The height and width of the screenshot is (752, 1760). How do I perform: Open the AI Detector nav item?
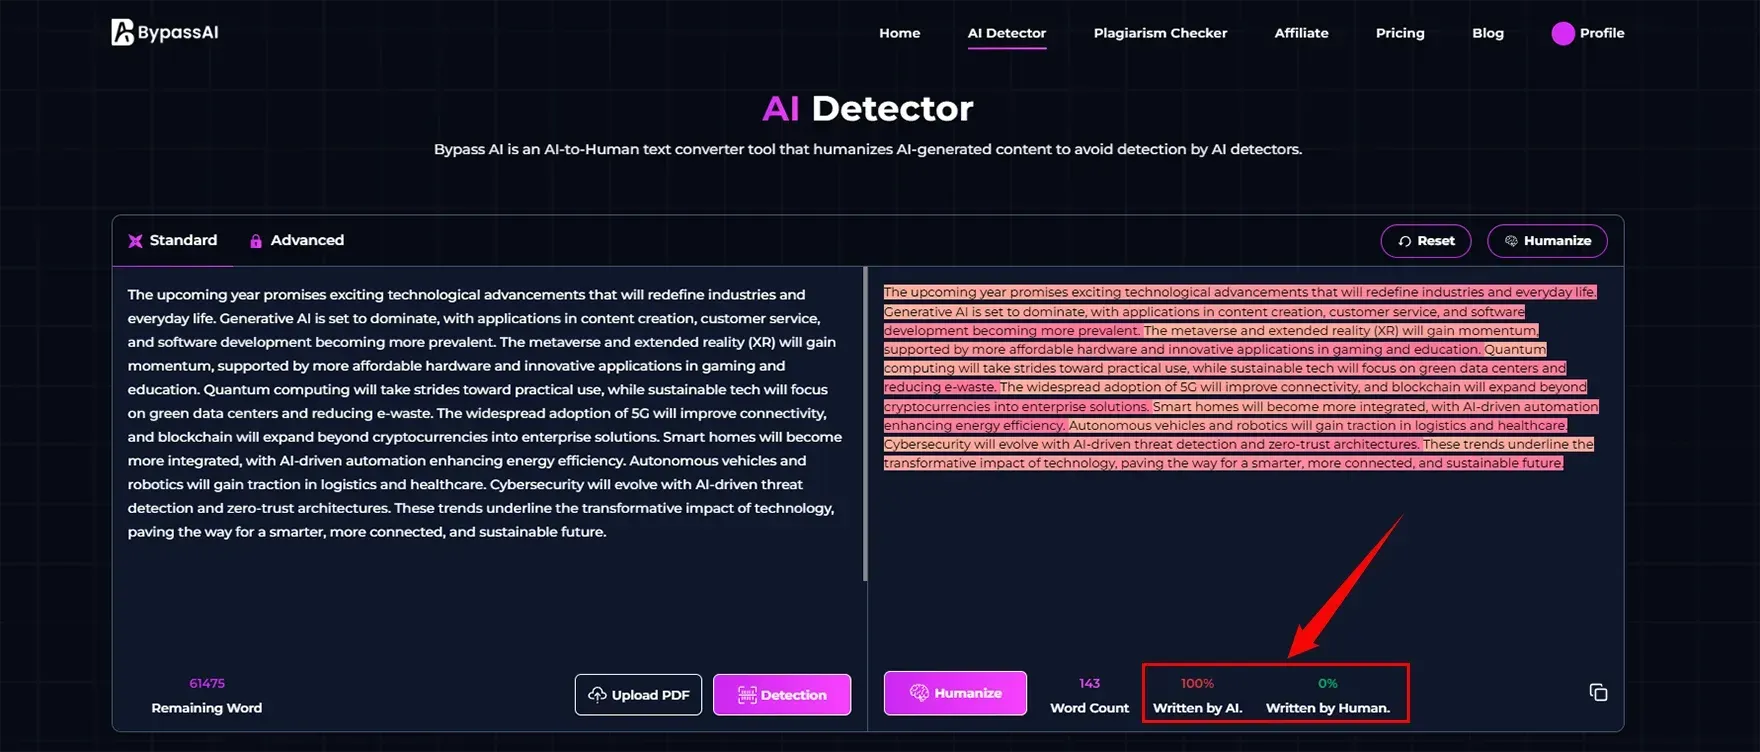[1007, 33]
